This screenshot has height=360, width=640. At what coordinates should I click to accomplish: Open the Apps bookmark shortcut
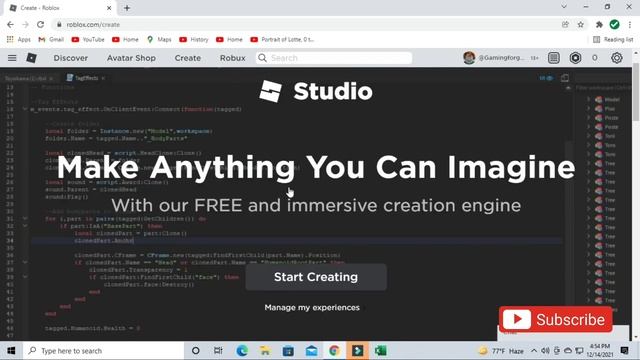[18, 40]
